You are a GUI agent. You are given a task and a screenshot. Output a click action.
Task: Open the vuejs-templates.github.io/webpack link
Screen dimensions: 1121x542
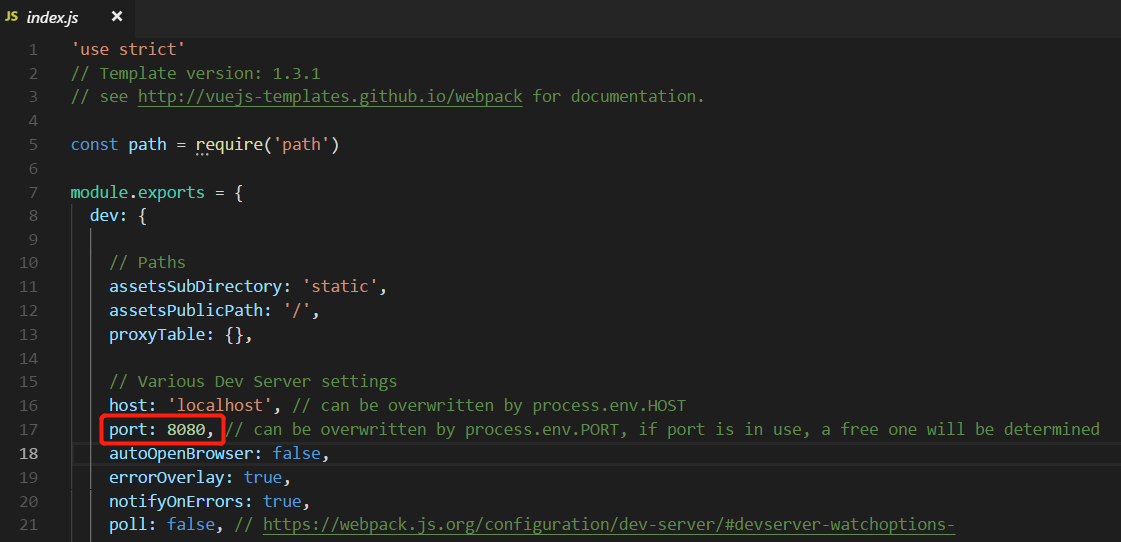pyautogui.click(x=330, y=97)
